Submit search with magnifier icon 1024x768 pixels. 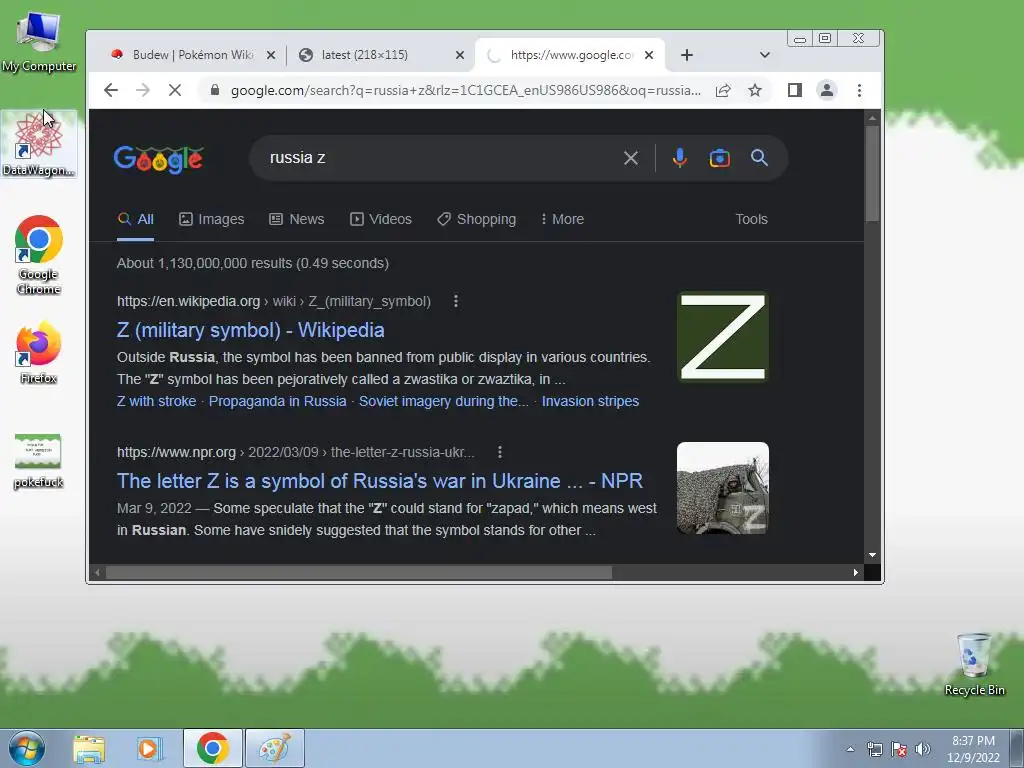click(x=759, y=158)
